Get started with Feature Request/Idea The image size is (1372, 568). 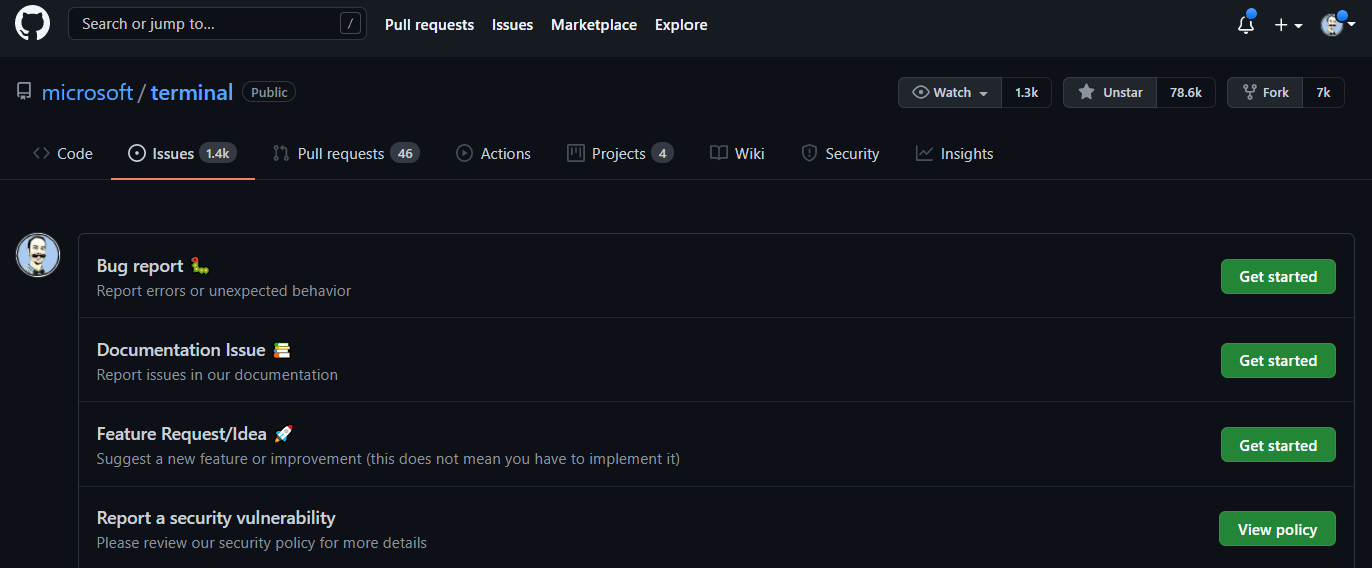(1278, 445)
